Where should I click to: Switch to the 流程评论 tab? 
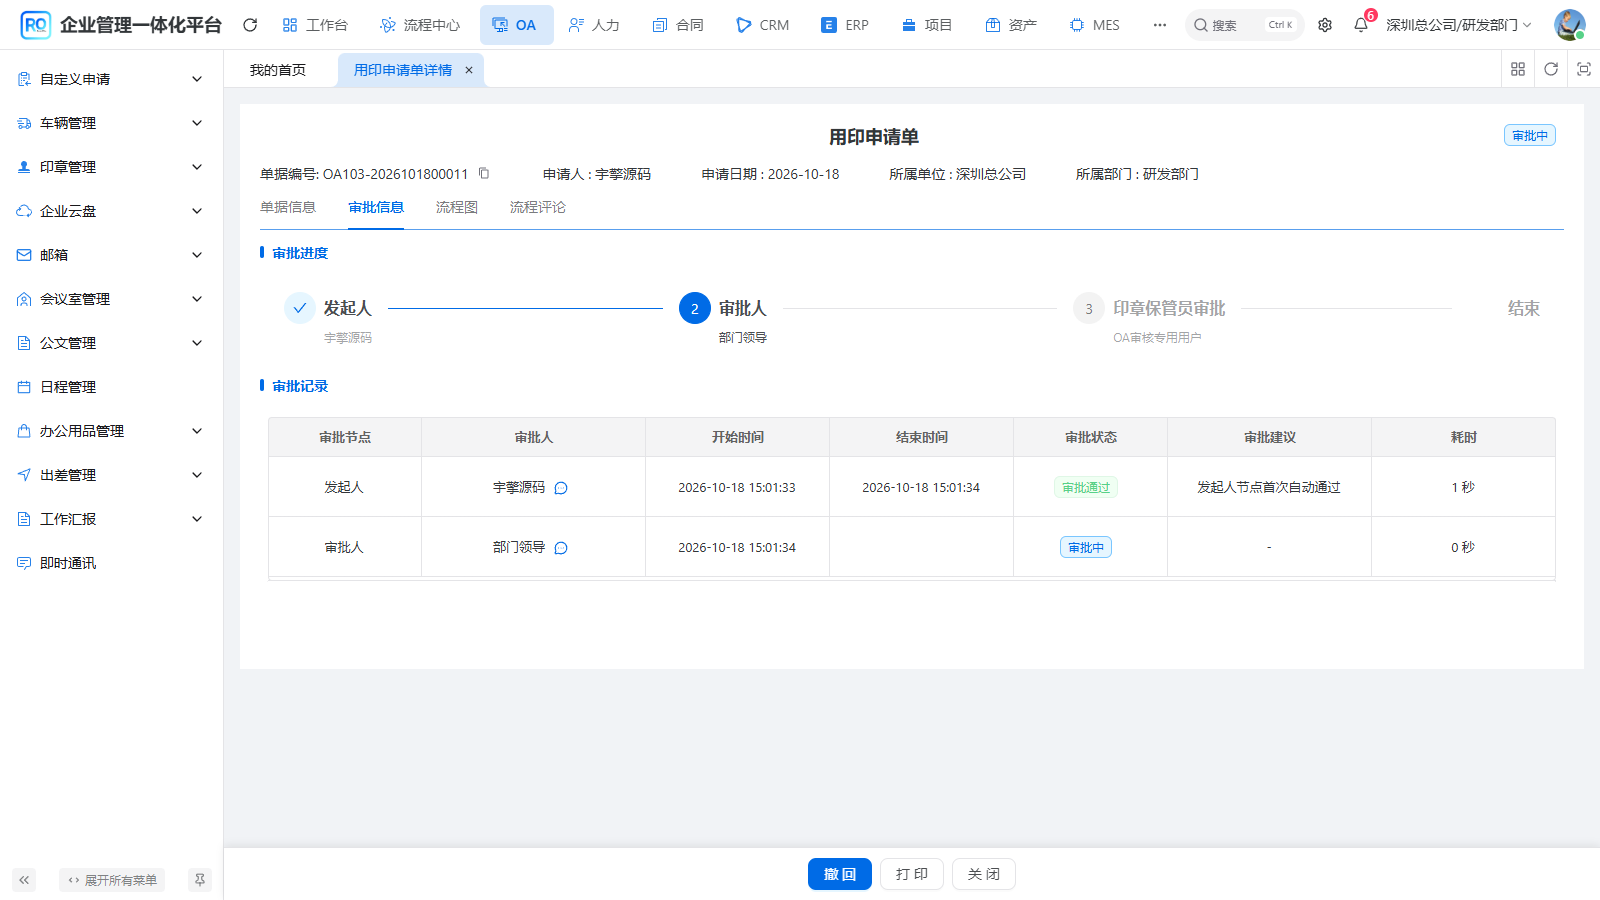(x=538, y=207)
